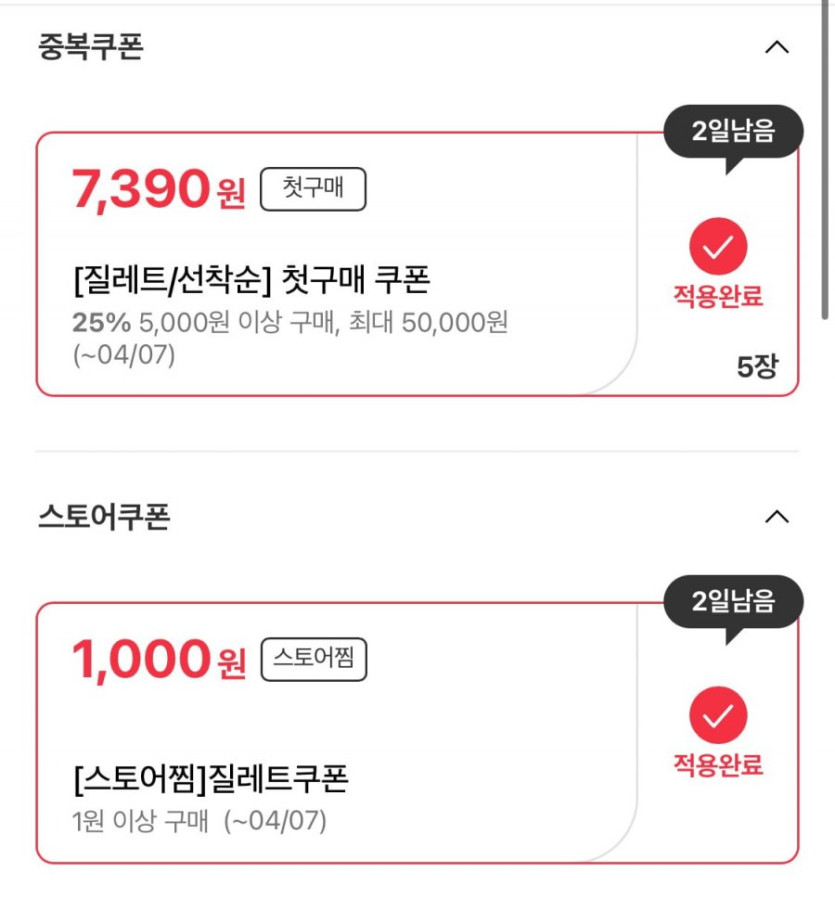The height and width of the screenshot is (911, 835).
Task: Open [질레트/선착순] 첫구매 쿠폰 title
Action: pos(251,280)
